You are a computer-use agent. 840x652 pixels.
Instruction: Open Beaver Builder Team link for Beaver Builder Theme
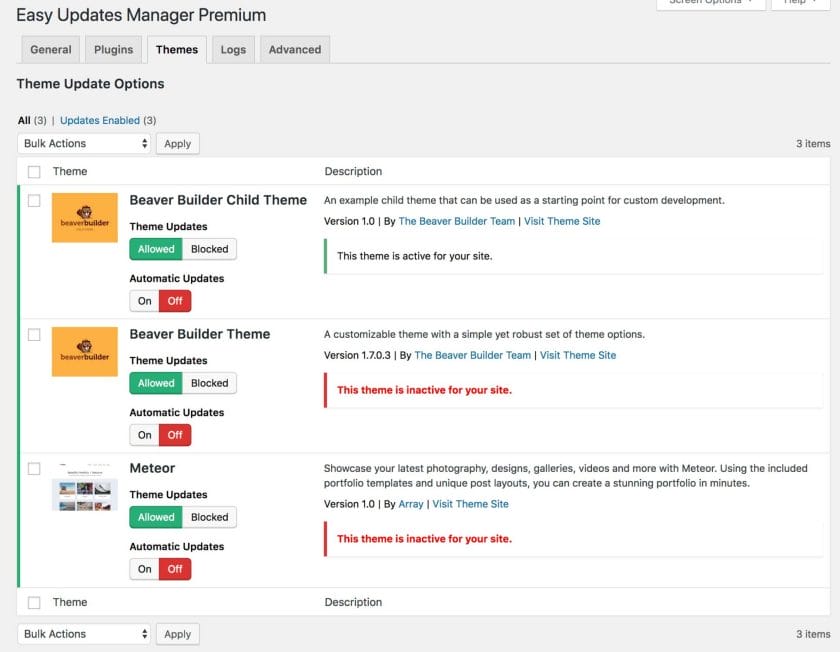point(472,355)
